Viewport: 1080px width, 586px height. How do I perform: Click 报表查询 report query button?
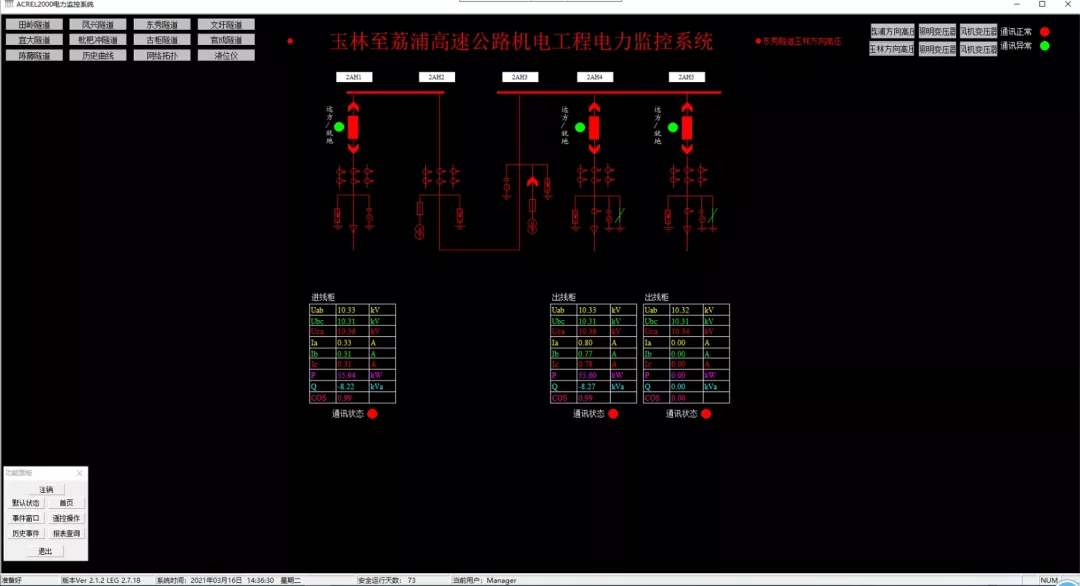[67, 533]
